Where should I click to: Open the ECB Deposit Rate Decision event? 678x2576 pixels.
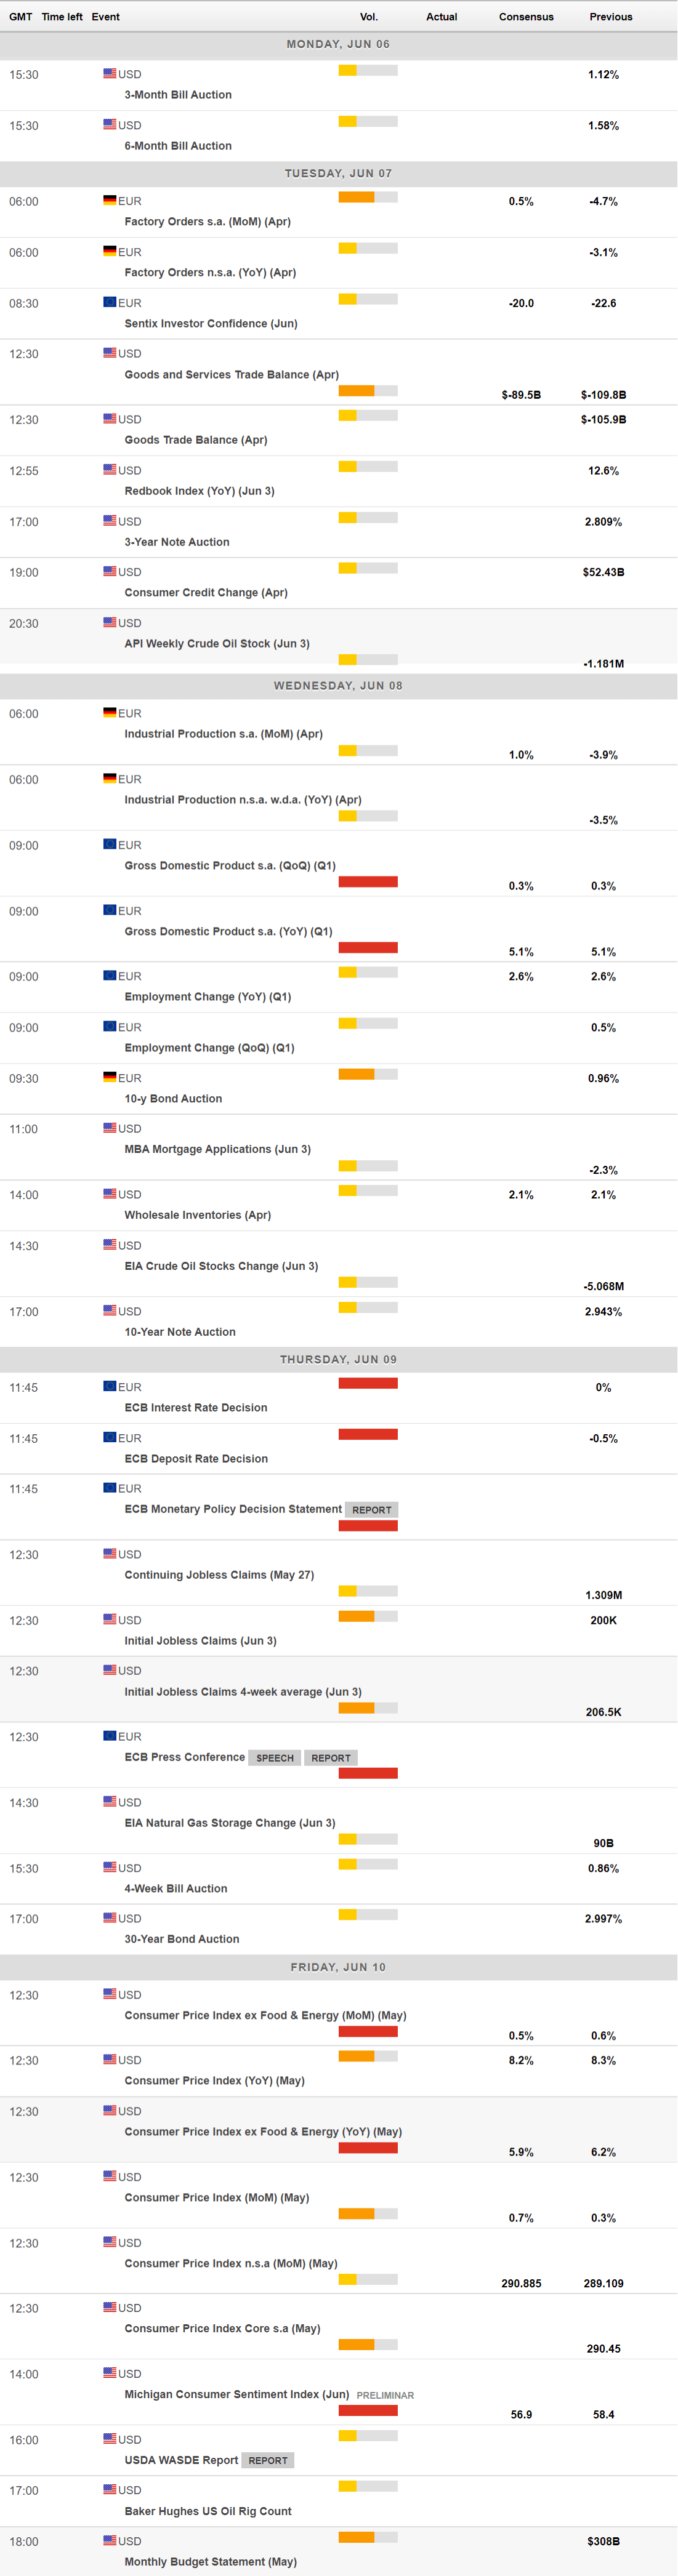click(x=196, y=1459)
